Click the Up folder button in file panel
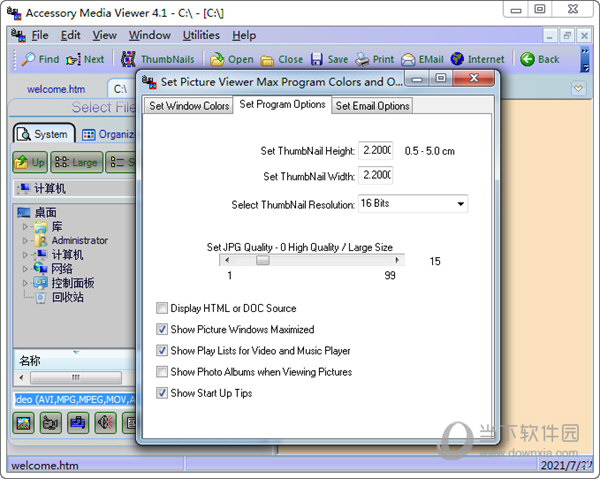 30,162
